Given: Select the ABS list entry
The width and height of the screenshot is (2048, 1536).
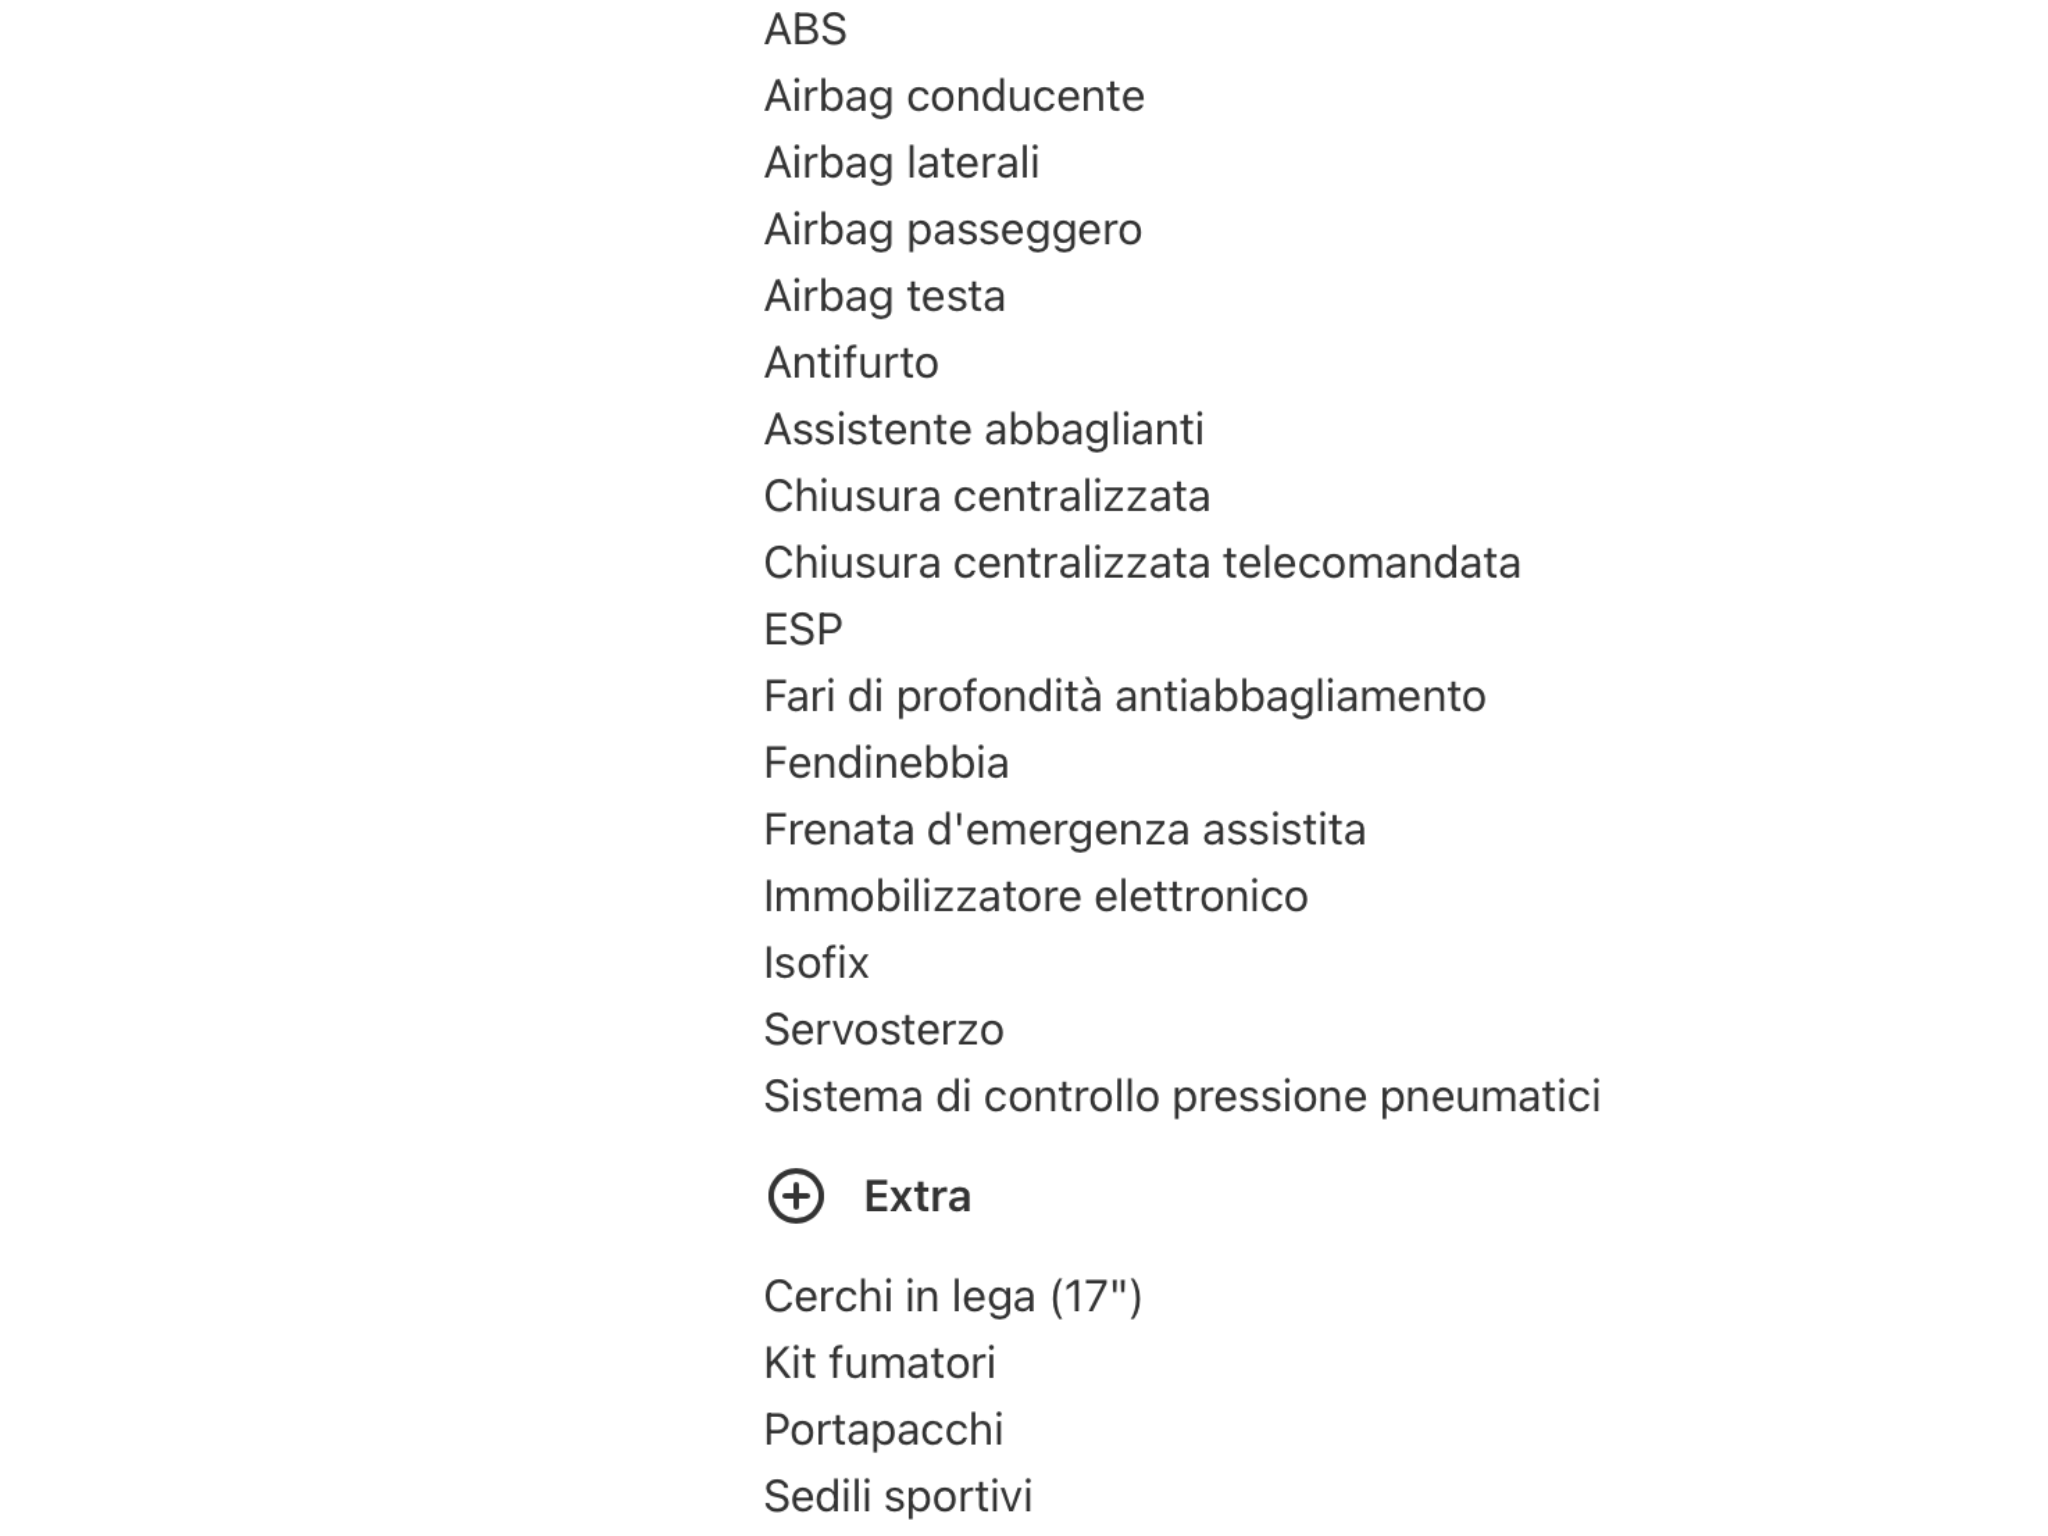Looking at the screenshot, I should (x=805, y=29).
